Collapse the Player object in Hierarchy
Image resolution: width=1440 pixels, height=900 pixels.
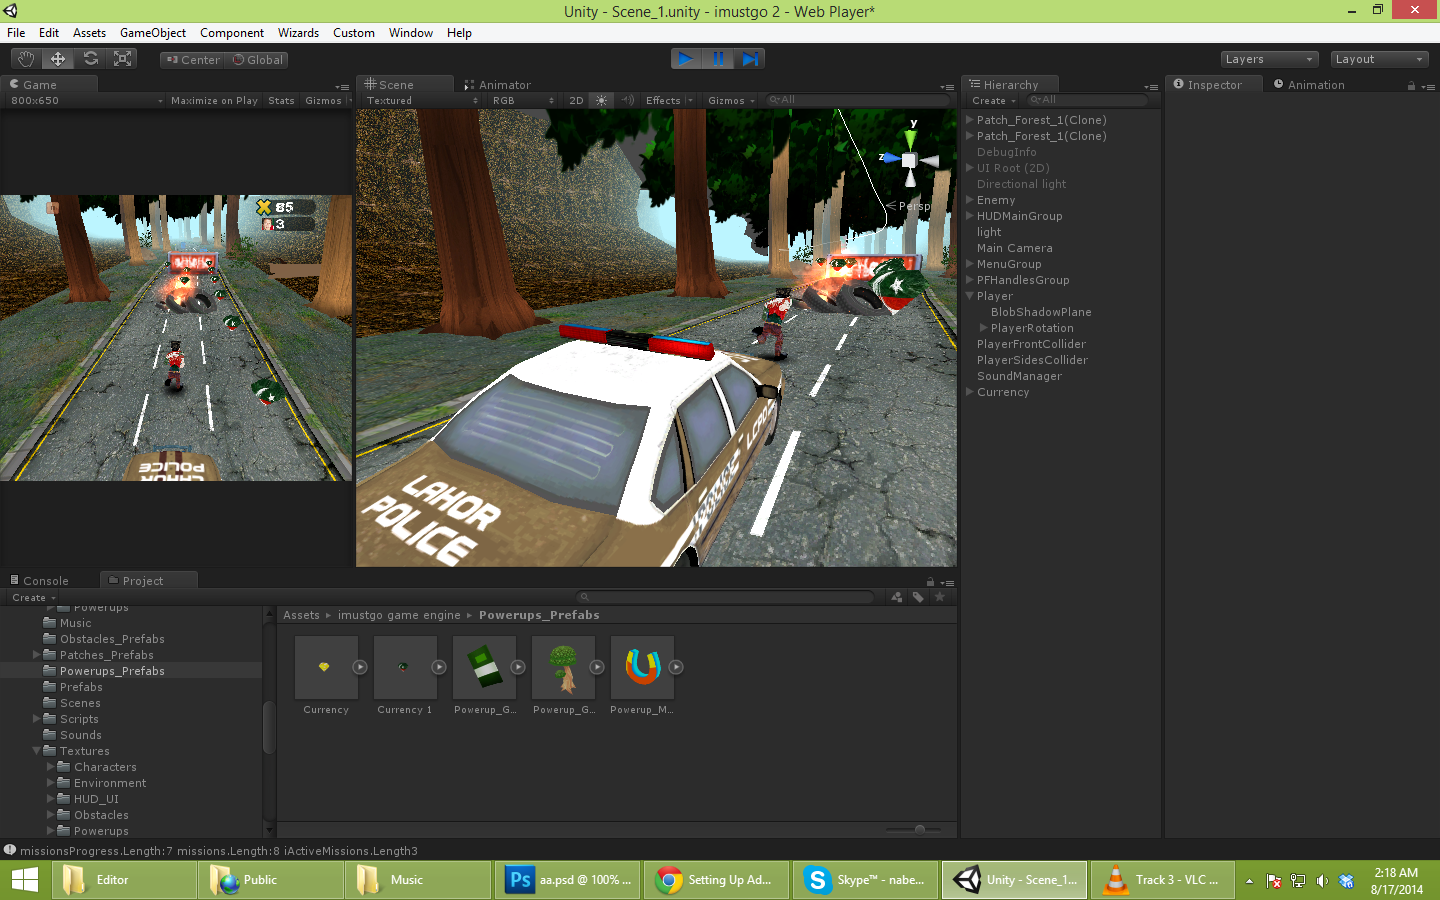click(x=969, y=296)
